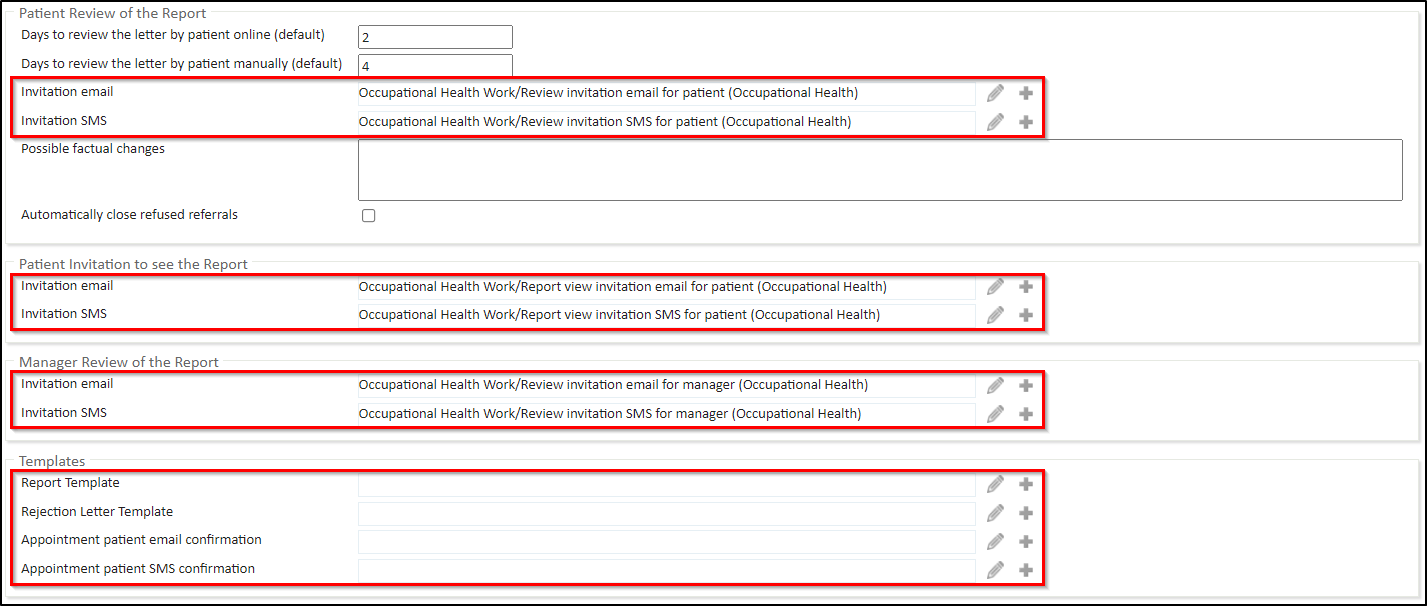Select the empty Report Template field
Viewport: 1427px width, 606px height.
(666, 484)
